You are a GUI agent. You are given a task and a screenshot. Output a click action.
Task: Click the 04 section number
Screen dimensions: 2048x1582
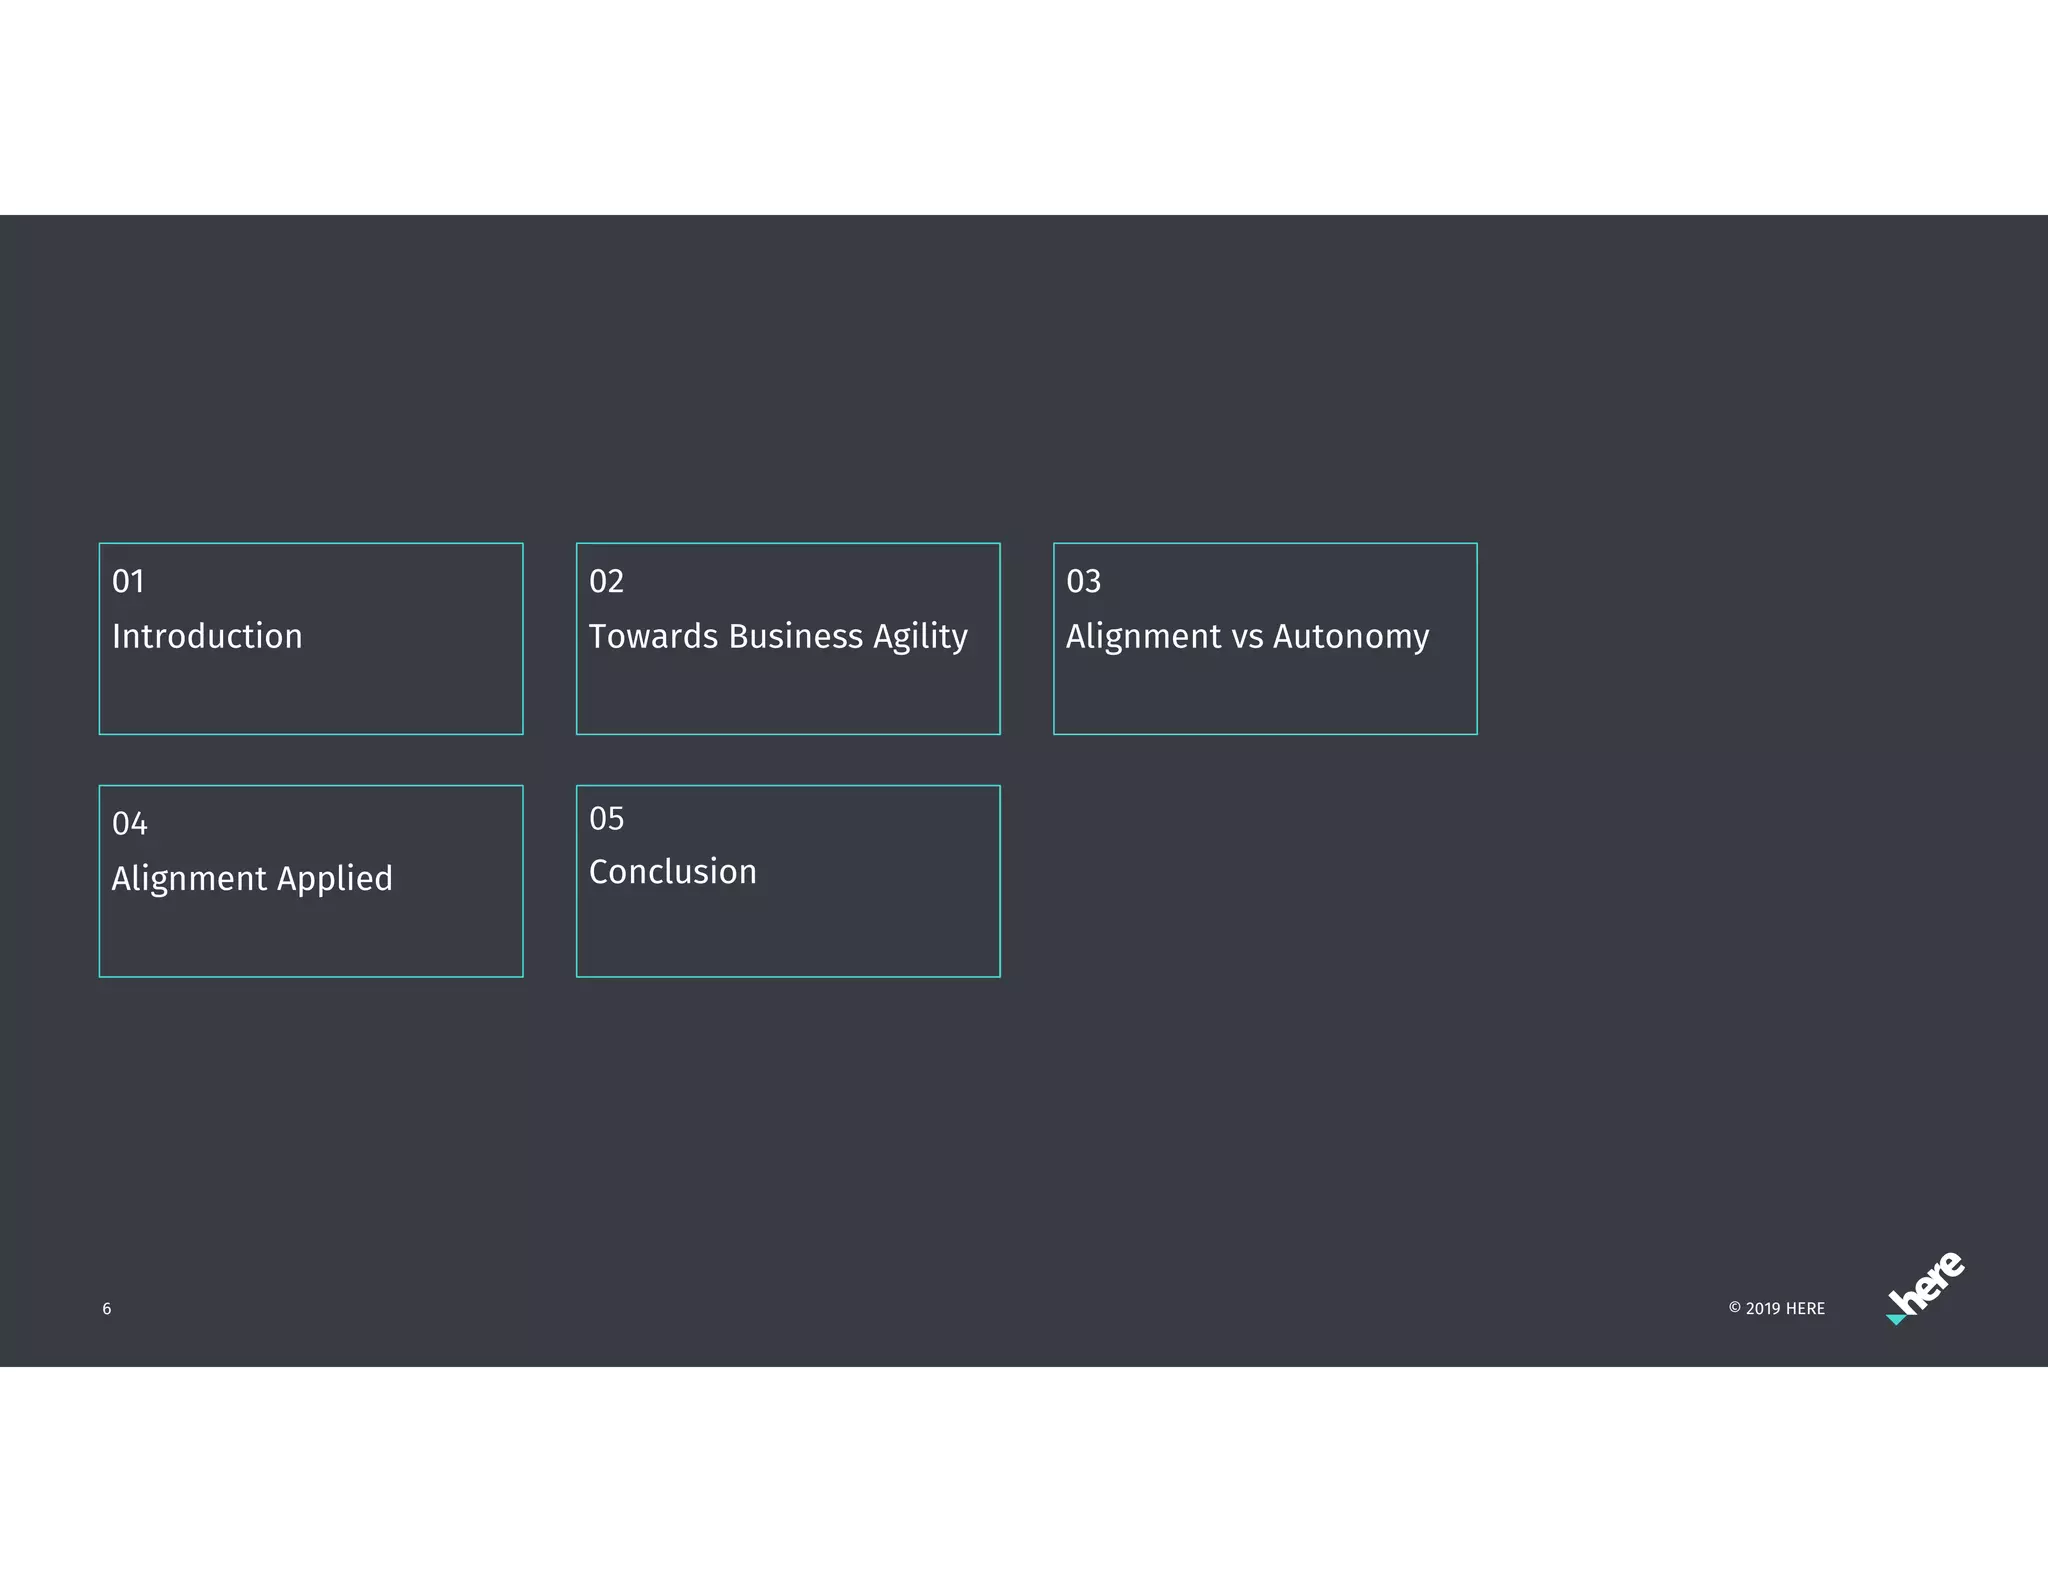(x=129, y=824)
